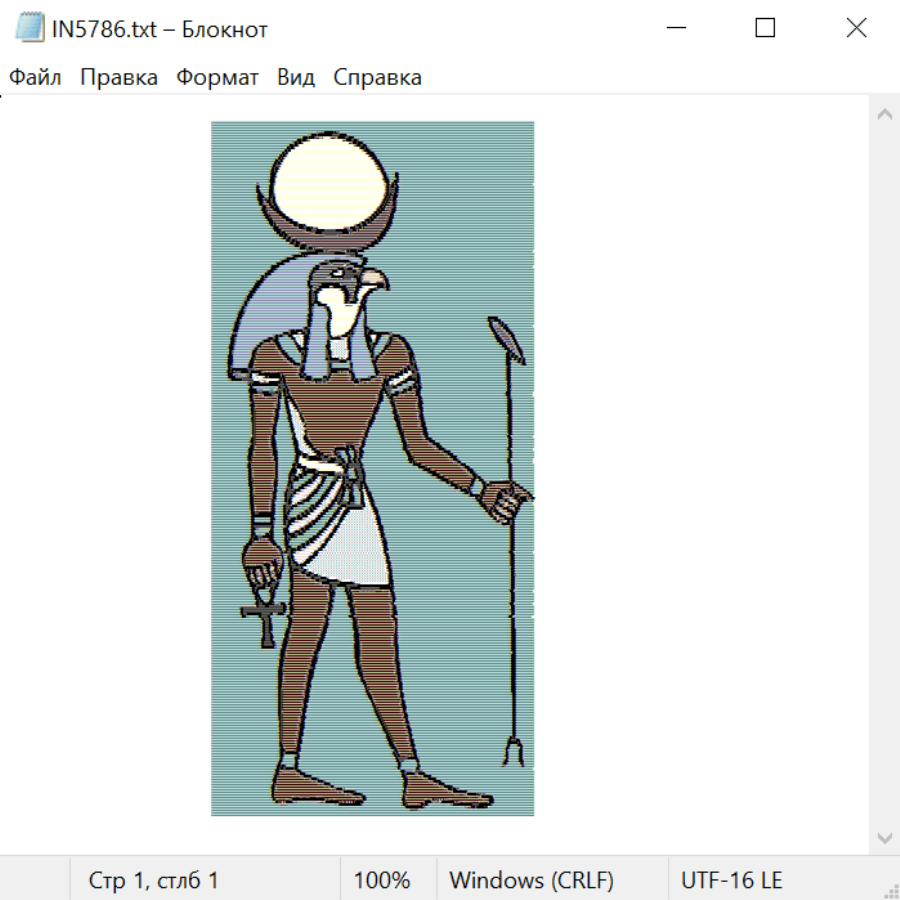
Task: Click the Notepad icon in the title bar
Action: point(29,28)
